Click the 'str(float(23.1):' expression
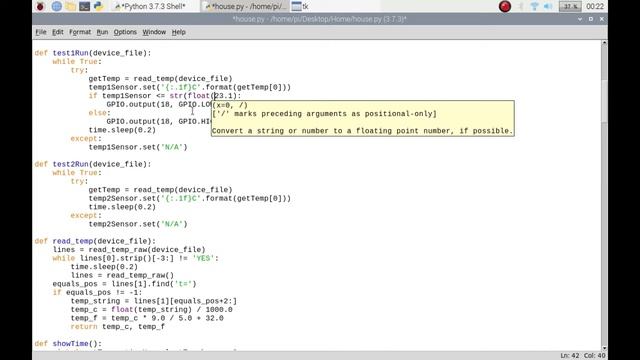This screenshot has height=360, width=640. pos(205,96)
